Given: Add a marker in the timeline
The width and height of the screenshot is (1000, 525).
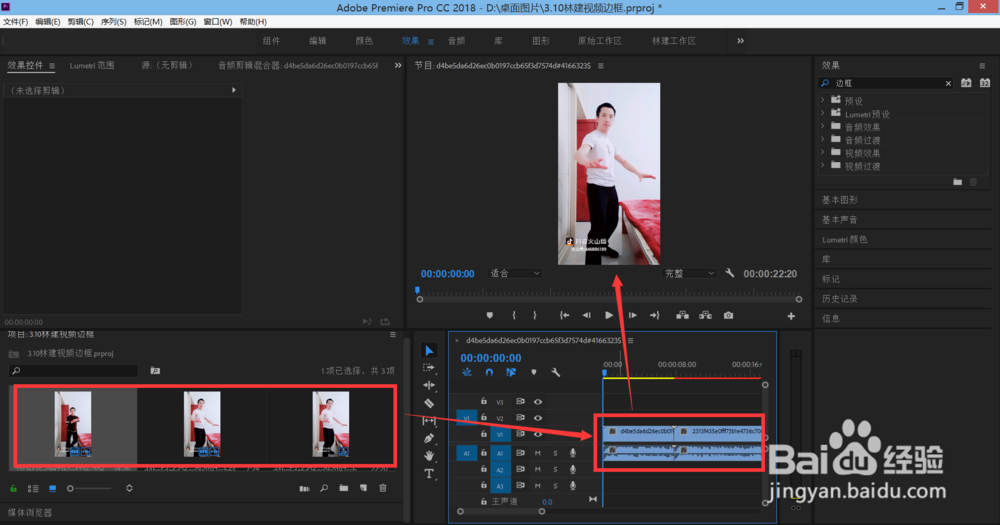Looking at the screenshot, I should pyautogui.click(x=534, y=372).
